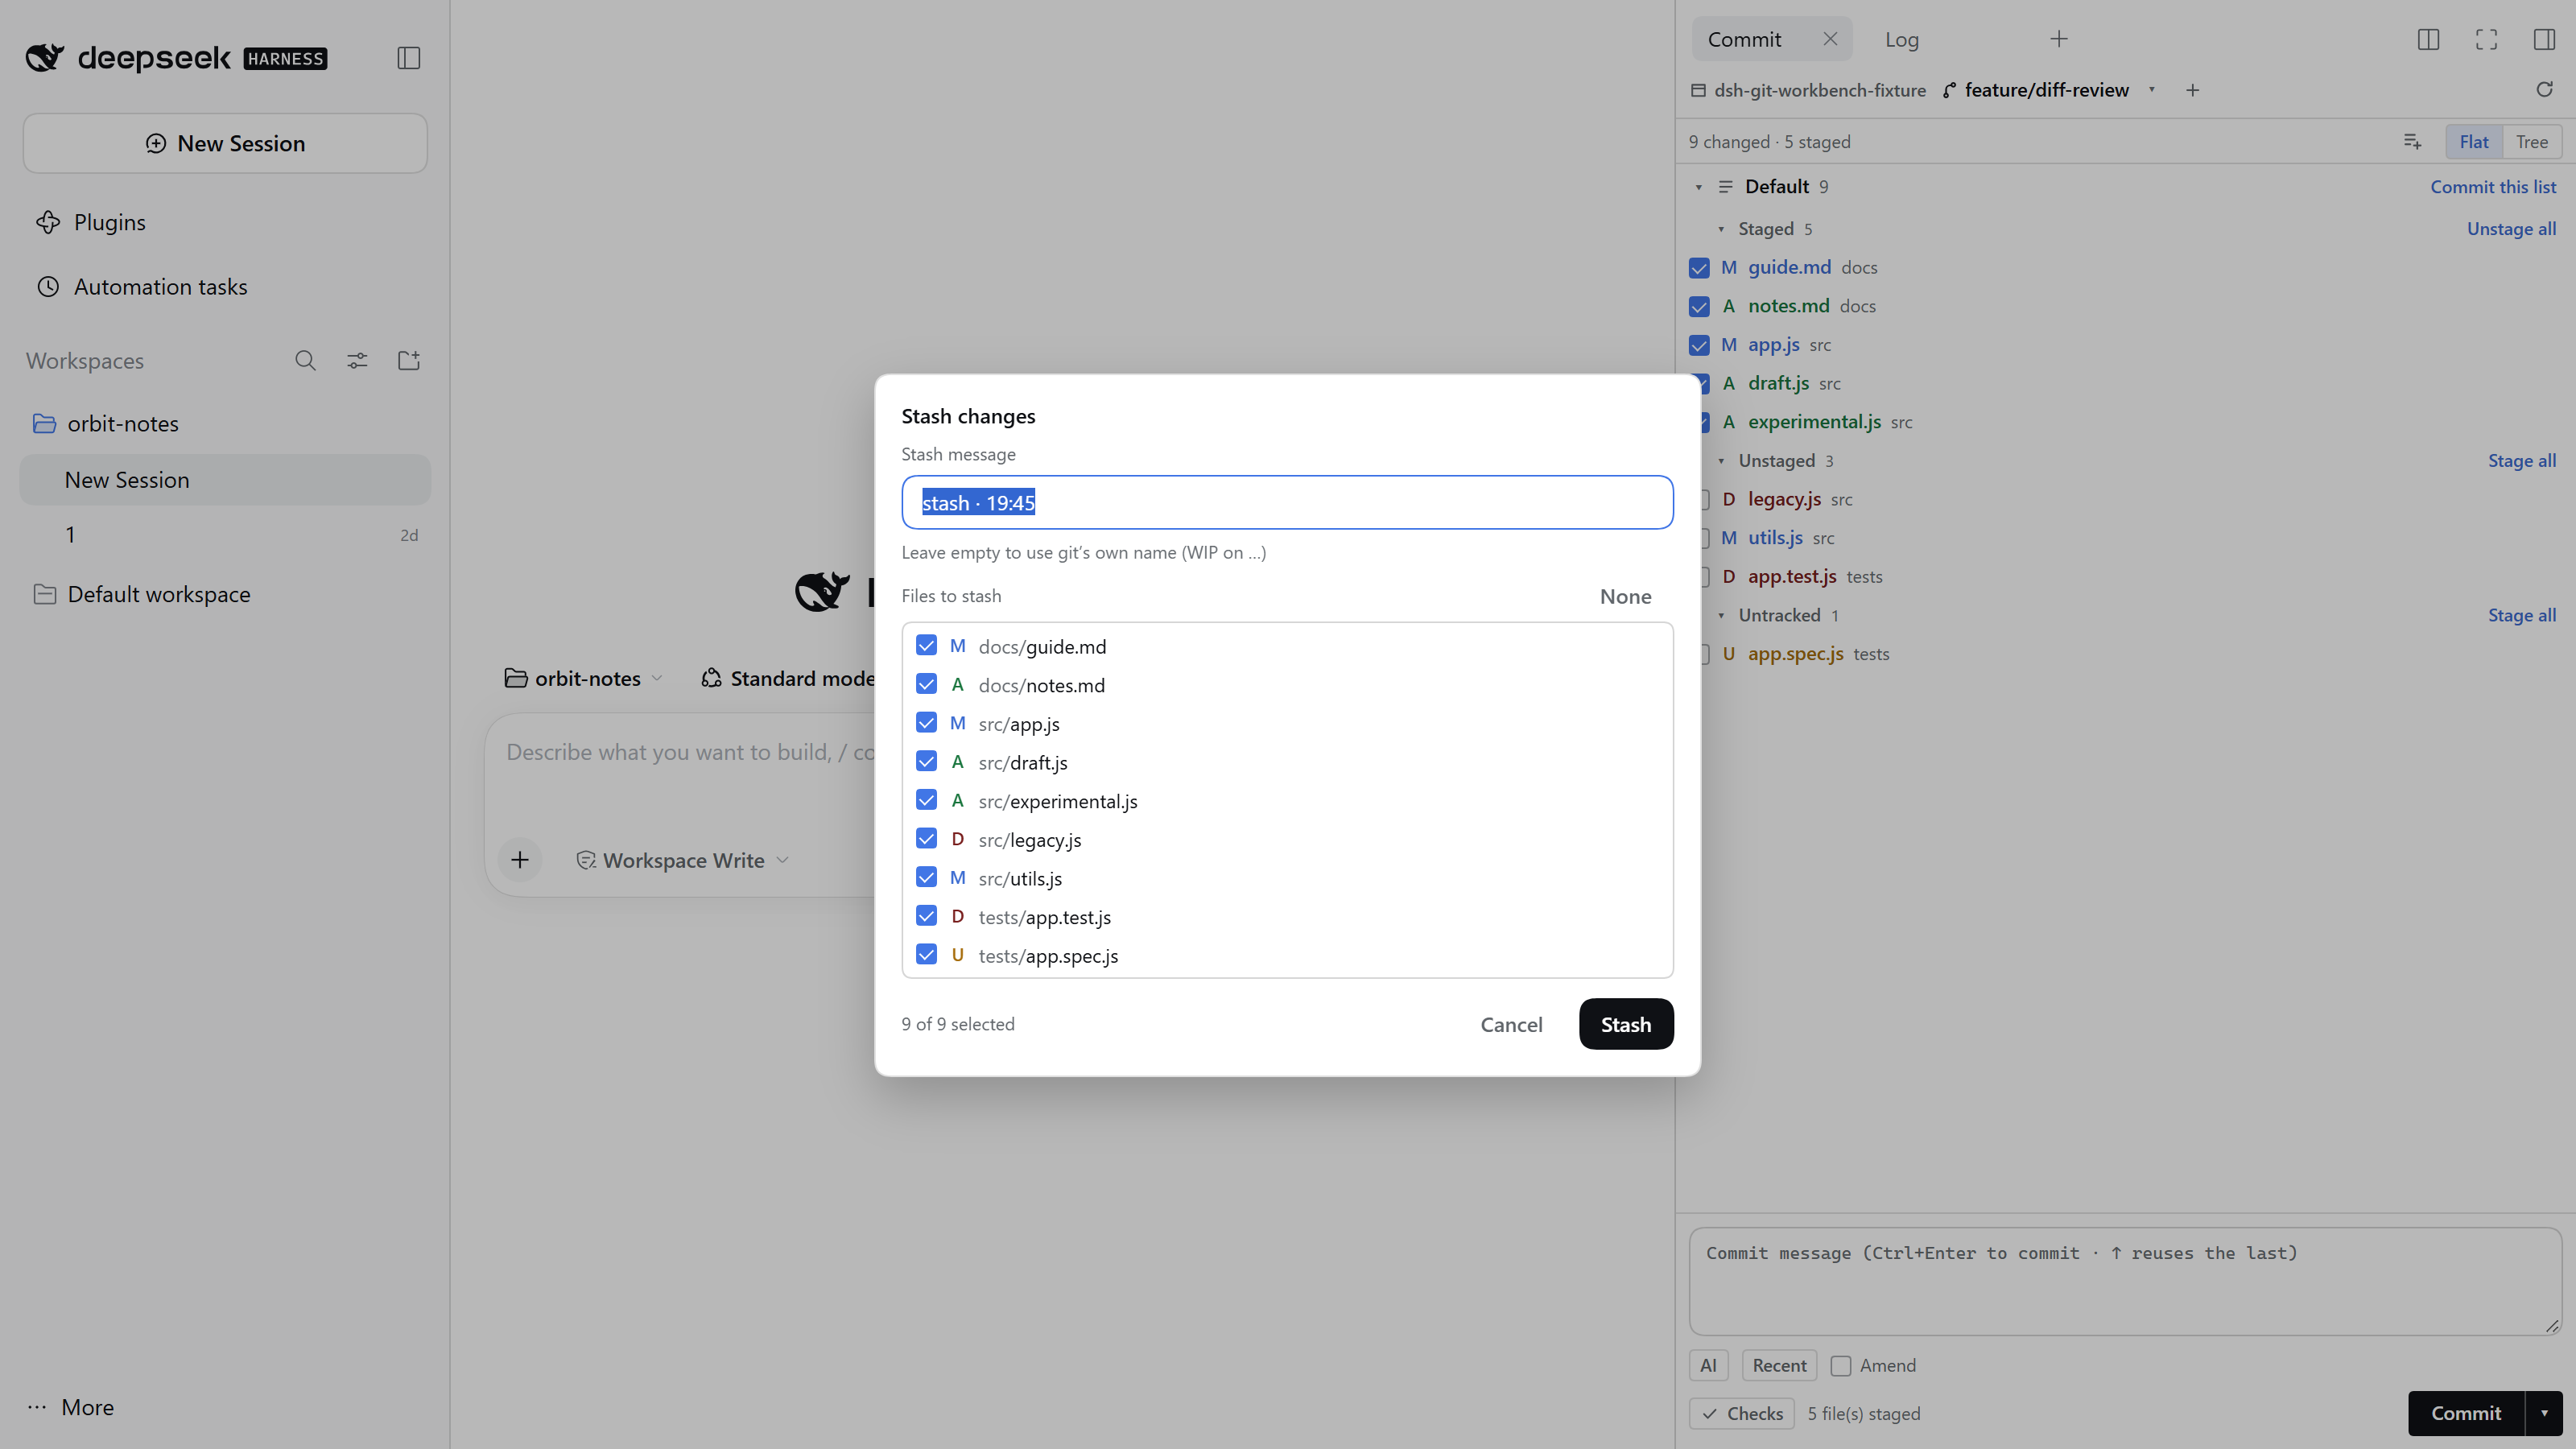2576x1449 pixels.
Task: Collapse the left sidebar panel icon
Action: pos(408,58)
